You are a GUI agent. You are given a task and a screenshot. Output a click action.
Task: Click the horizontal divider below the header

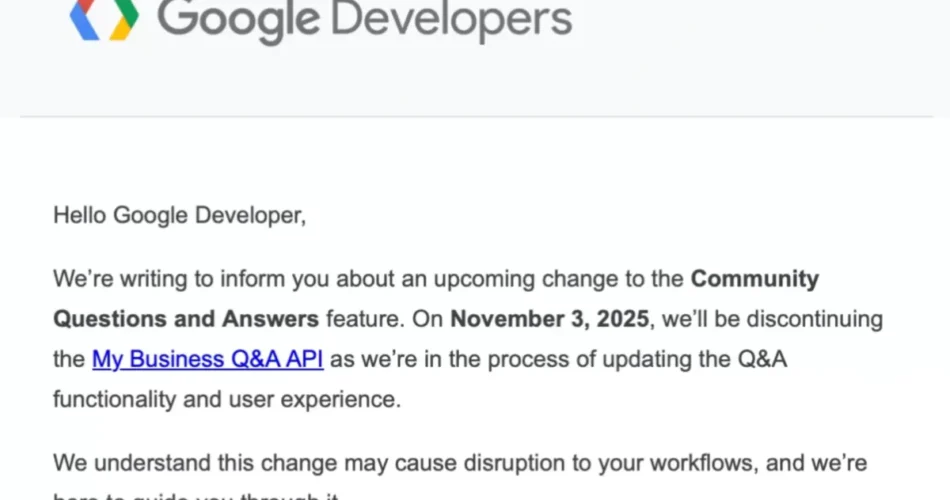point(476,116)
